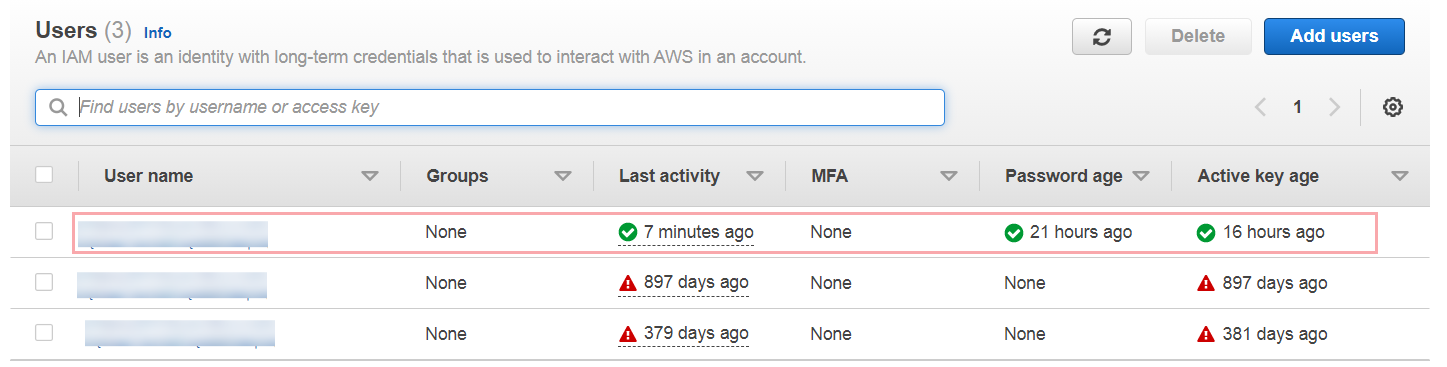Select the third user's checkbox
This screenshot has height=367, width=1447.
pyautogui.click(x=44, y=333)
